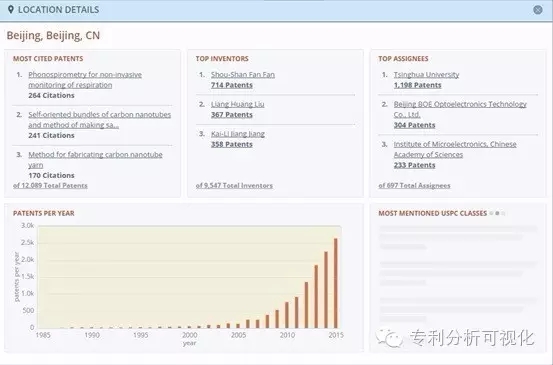
Task: Open the 367 Patents link
Action: pos(232,115)
